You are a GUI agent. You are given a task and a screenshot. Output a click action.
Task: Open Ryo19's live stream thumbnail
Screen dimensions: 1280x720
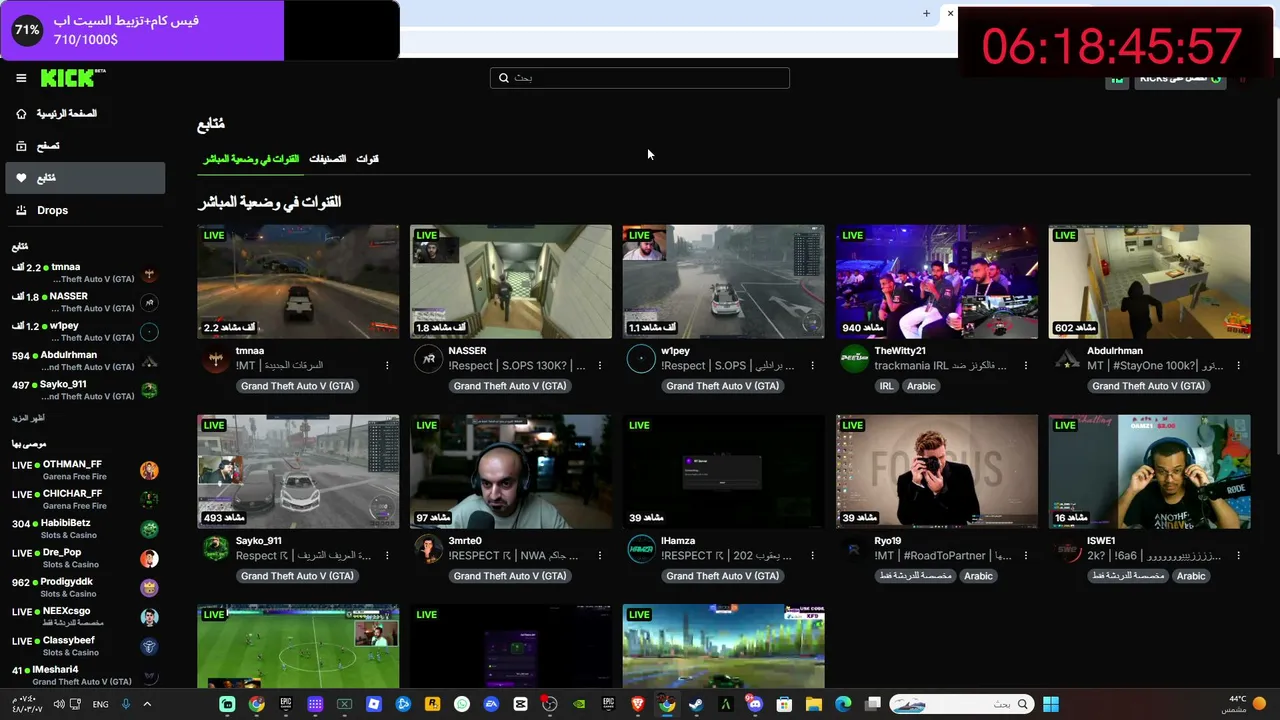[937, 471]
